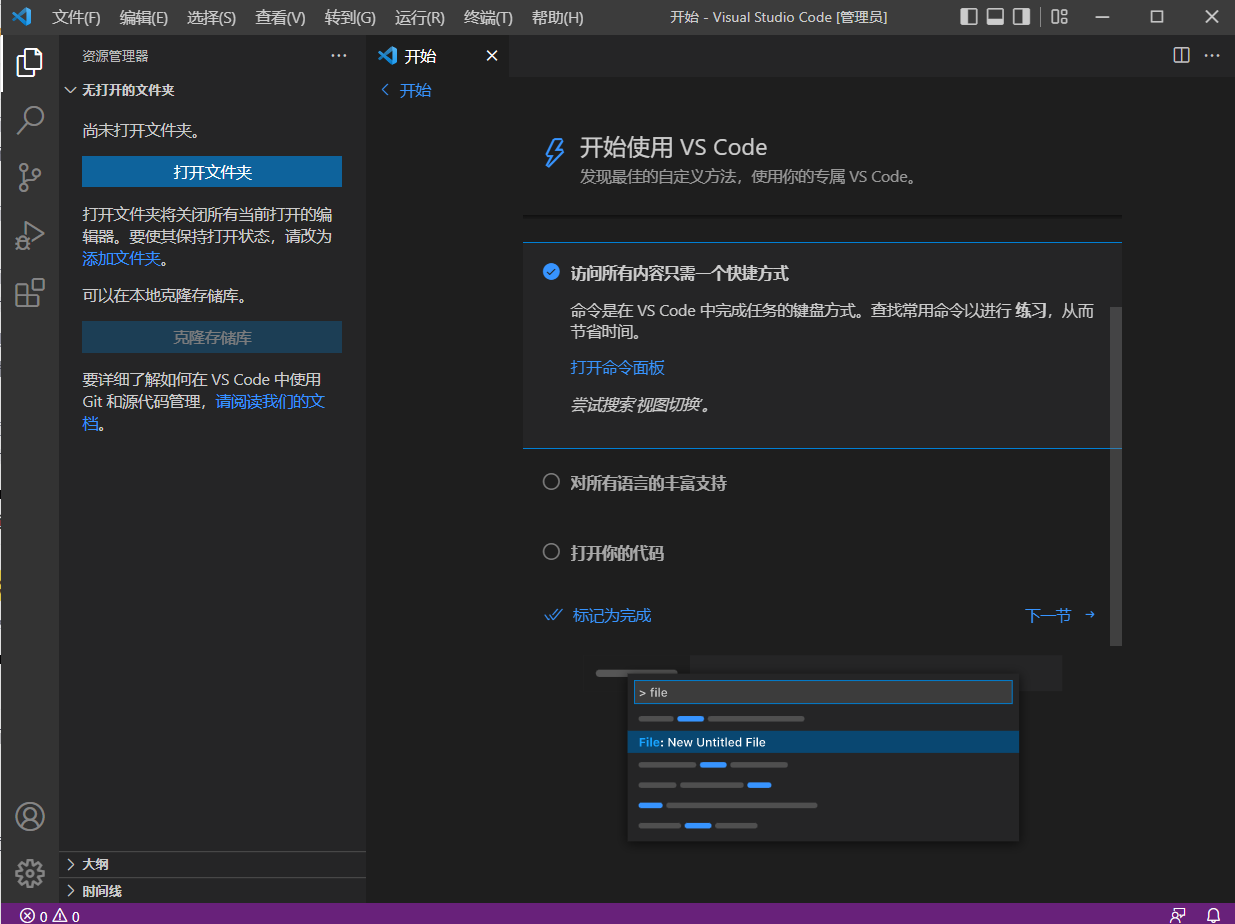This screenshot has width=1235, height=924.
Task: Open the 转到(G) menu
Action: [351, 18]
